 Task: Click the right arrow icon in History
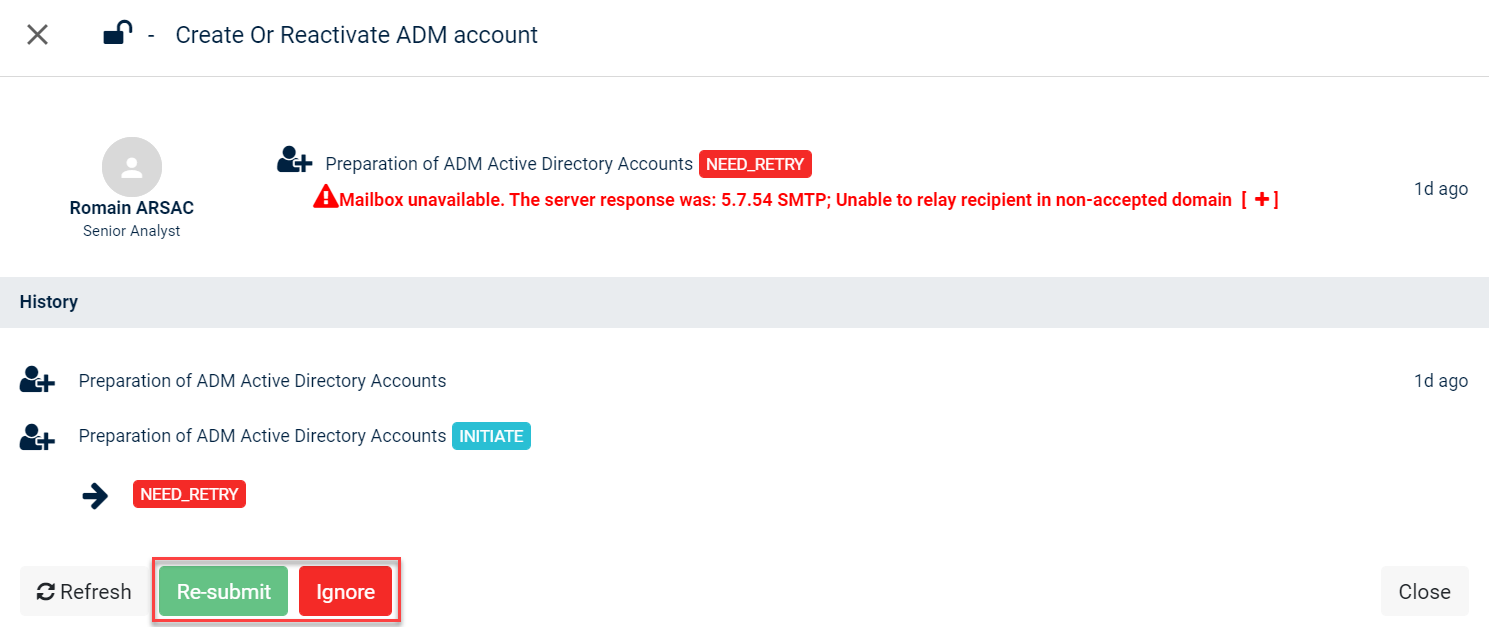(x=95, y=495)
